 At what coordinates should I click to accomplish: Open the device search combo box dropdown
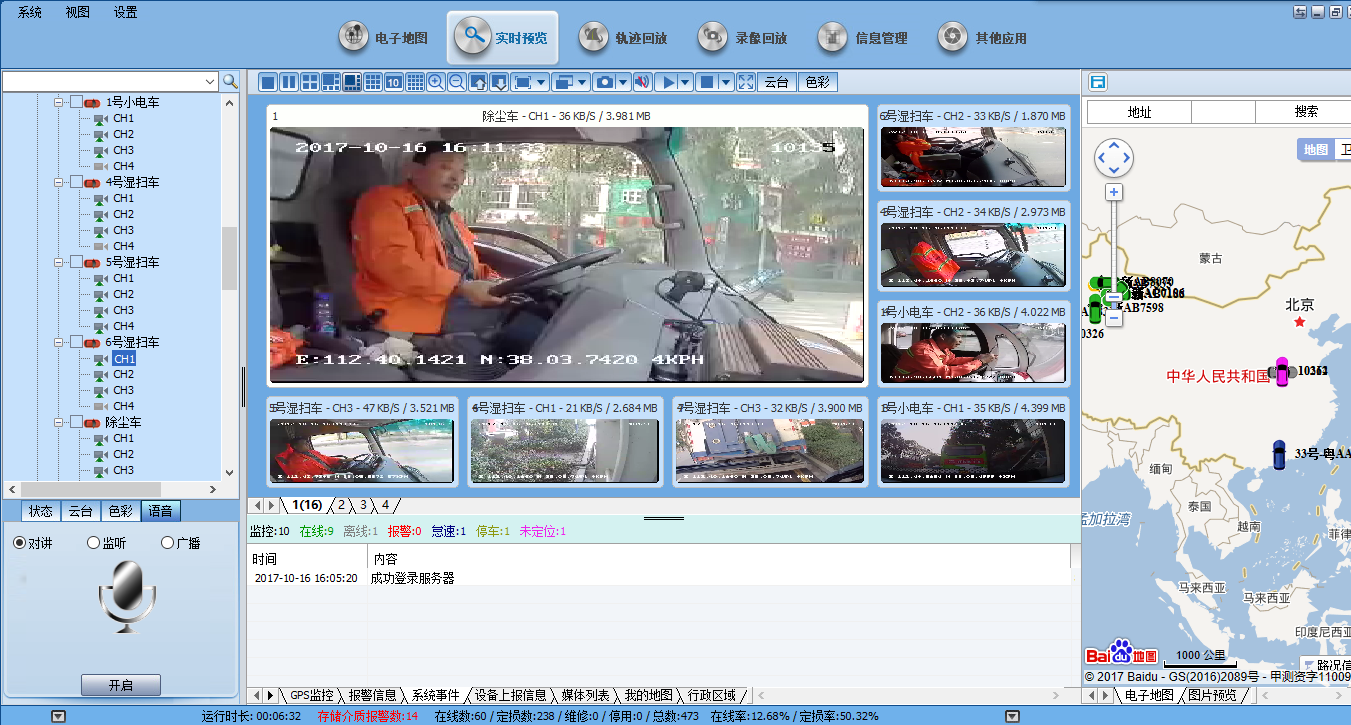pos(210,81)
